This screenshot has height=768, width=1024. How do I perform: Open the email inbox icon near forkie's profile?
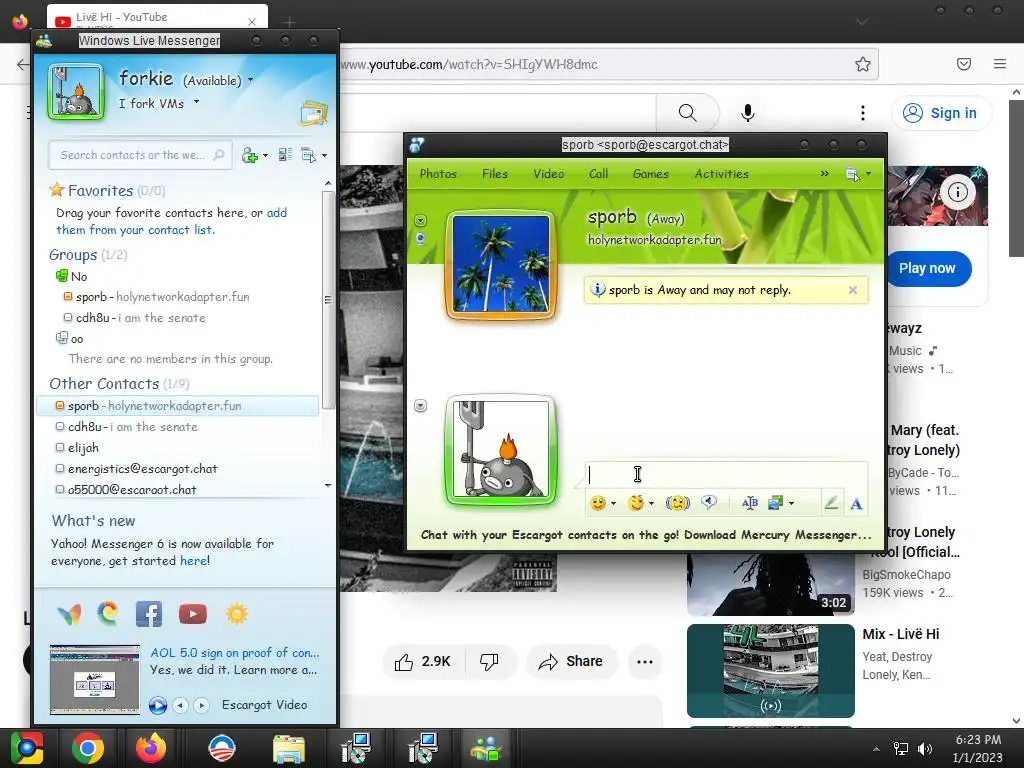pyautogui.click(x=313, y=113)
